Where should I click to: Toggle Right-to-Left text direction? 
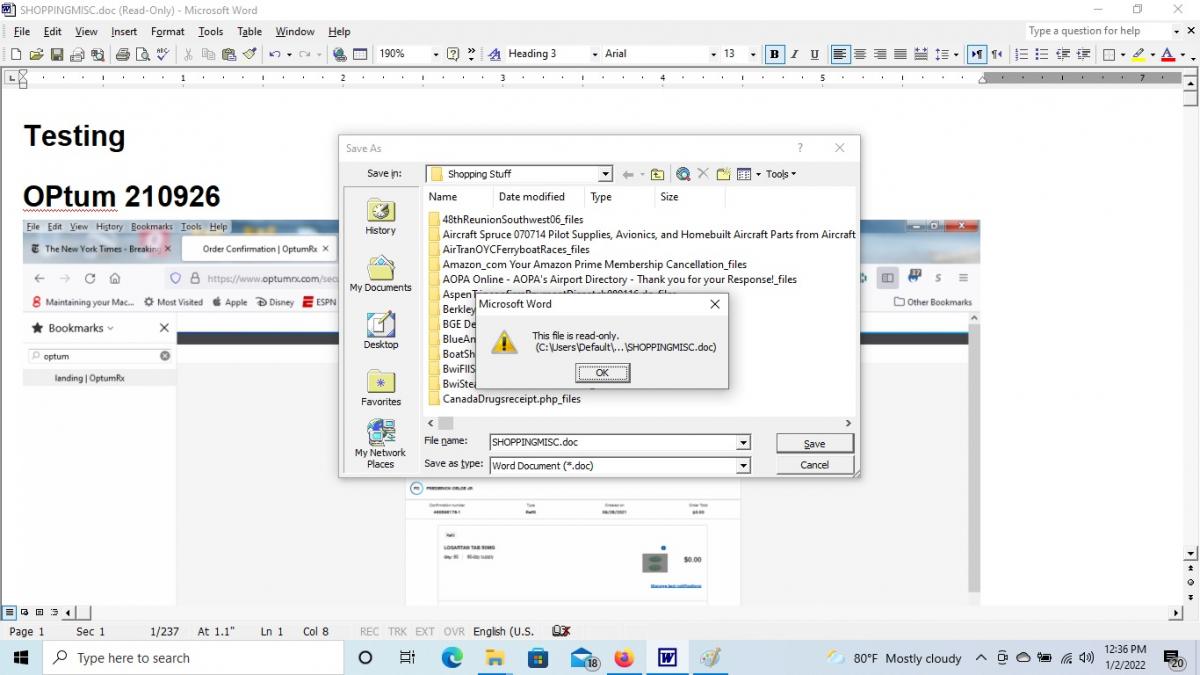[997, 54]
